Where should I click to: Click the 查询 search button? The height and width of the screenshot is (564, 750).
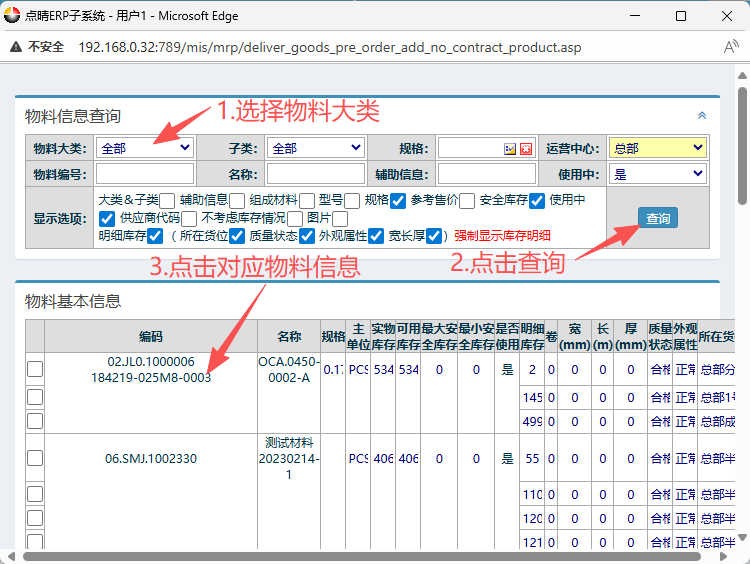pos(657,217)
